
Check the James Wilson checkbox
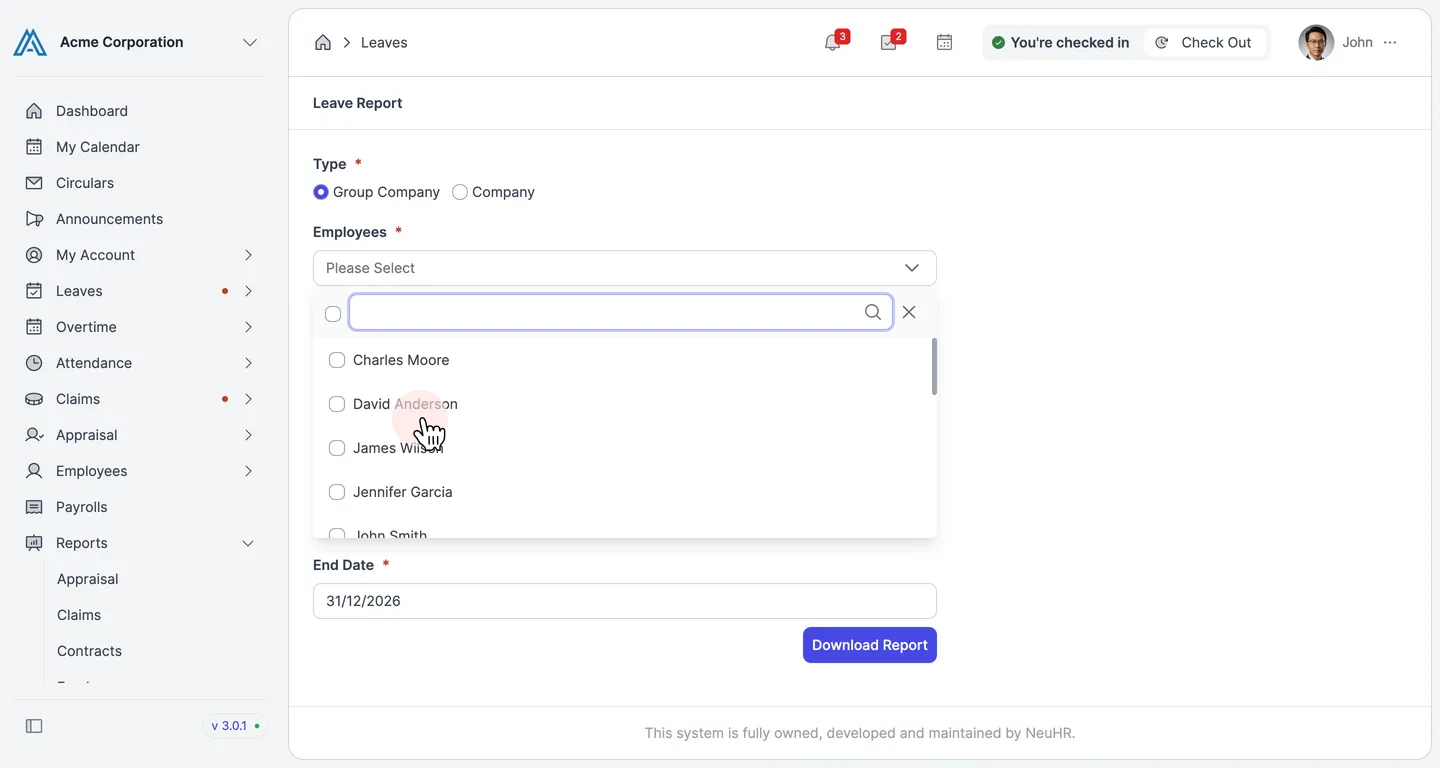[337, 448]
